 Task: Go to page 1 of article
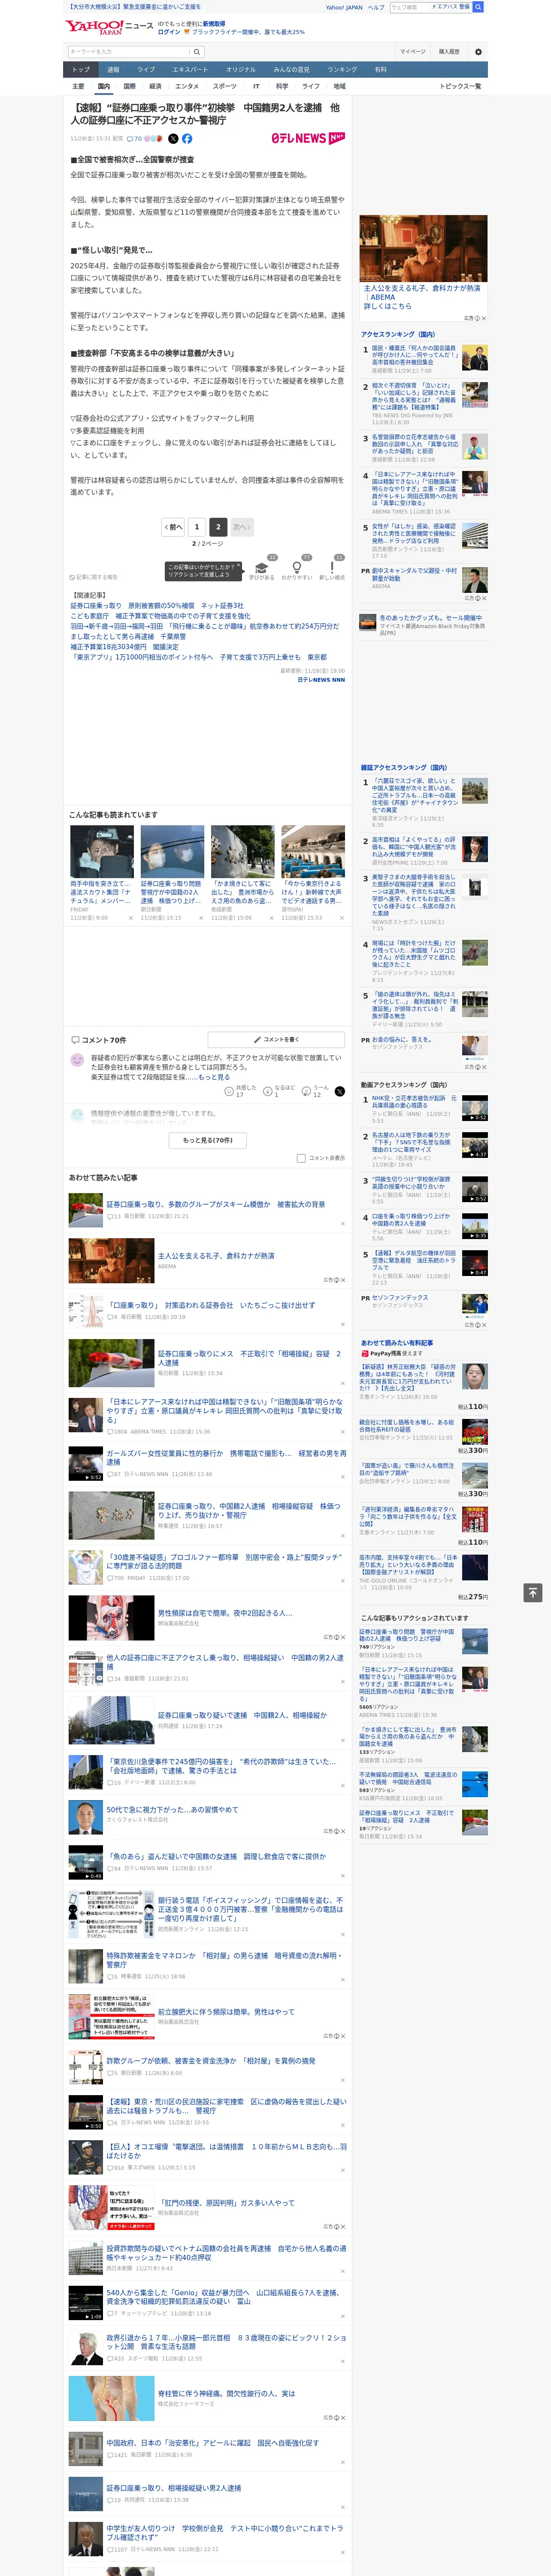[196, 526]
